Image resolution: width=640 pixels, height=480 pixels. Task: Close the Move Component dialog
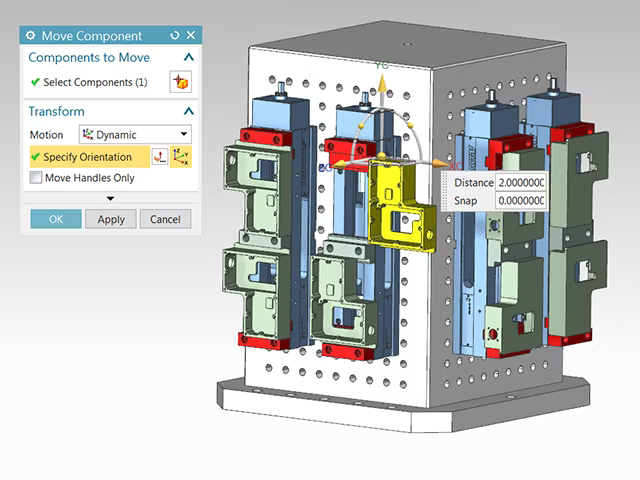coord(191,36)
